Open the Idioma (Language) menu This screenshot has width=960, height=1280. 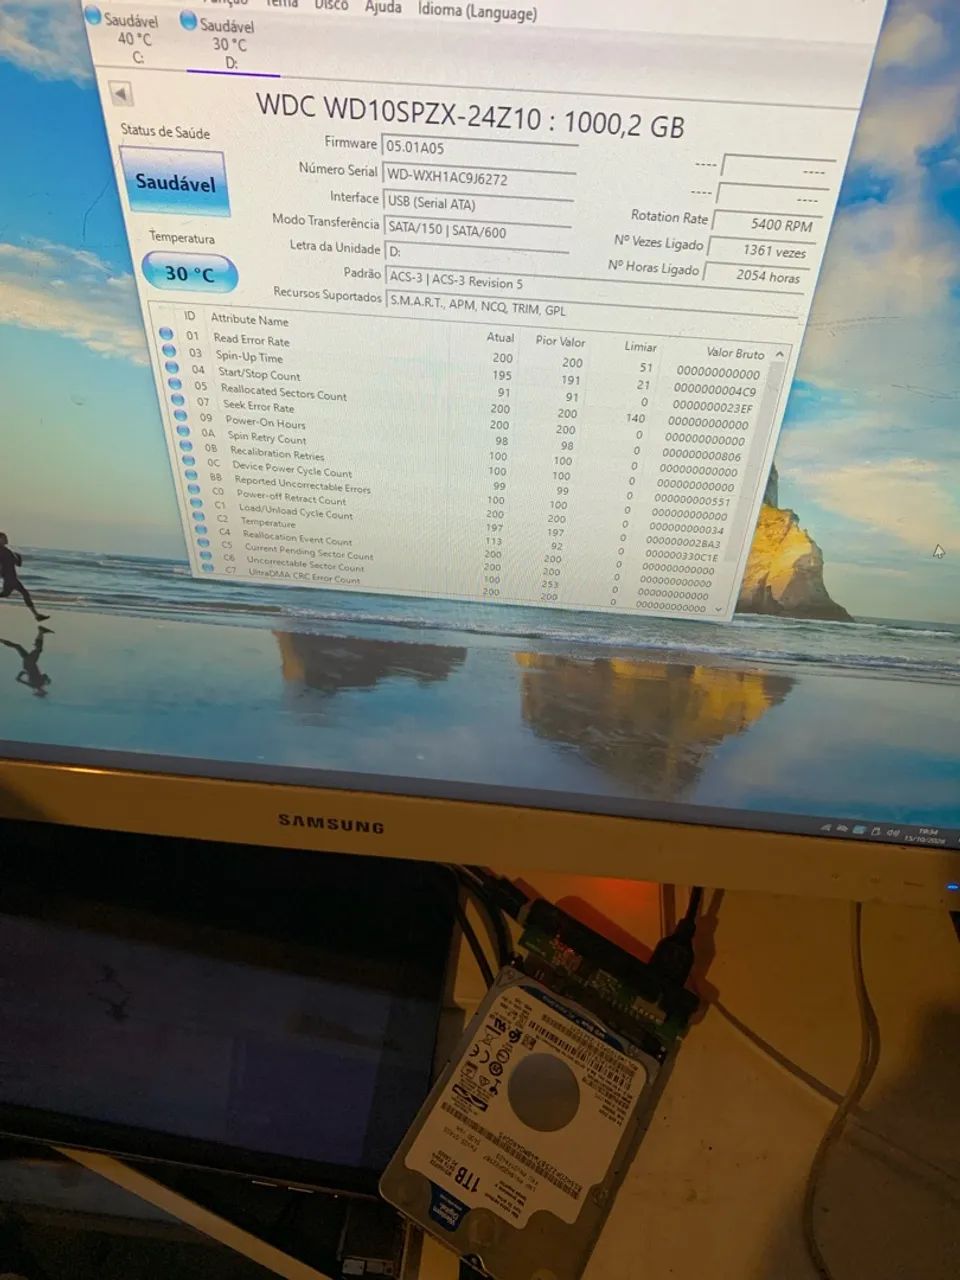477,11
